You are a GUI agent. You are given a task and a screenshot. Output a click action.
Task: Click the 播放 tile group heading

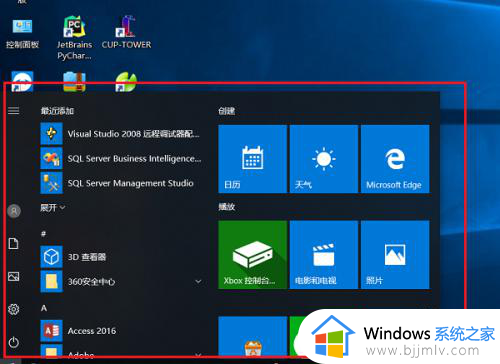pyautogui.click(x=227, y=207)
